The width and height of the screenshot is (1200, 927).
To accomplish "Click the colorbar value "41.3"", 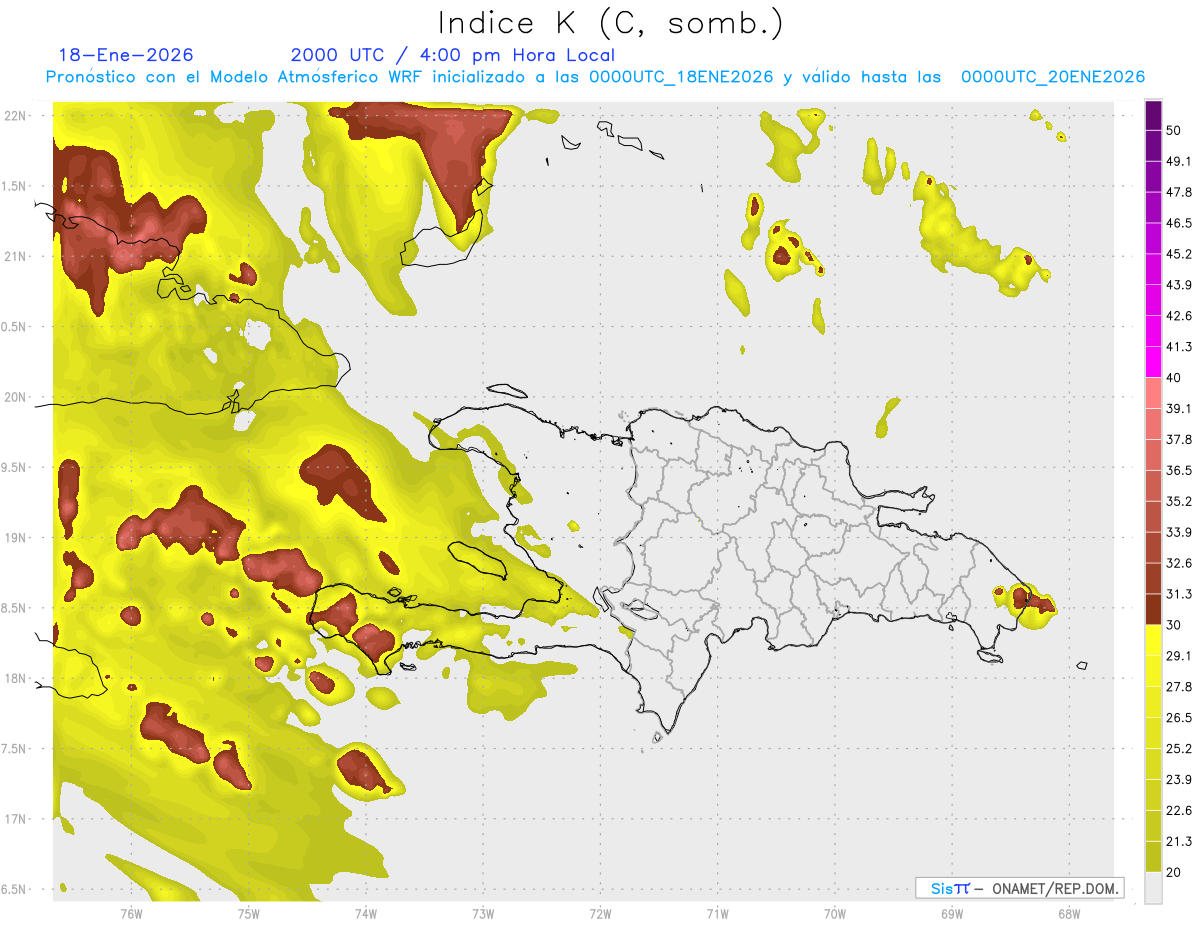I will click(x=1179, y=347).
